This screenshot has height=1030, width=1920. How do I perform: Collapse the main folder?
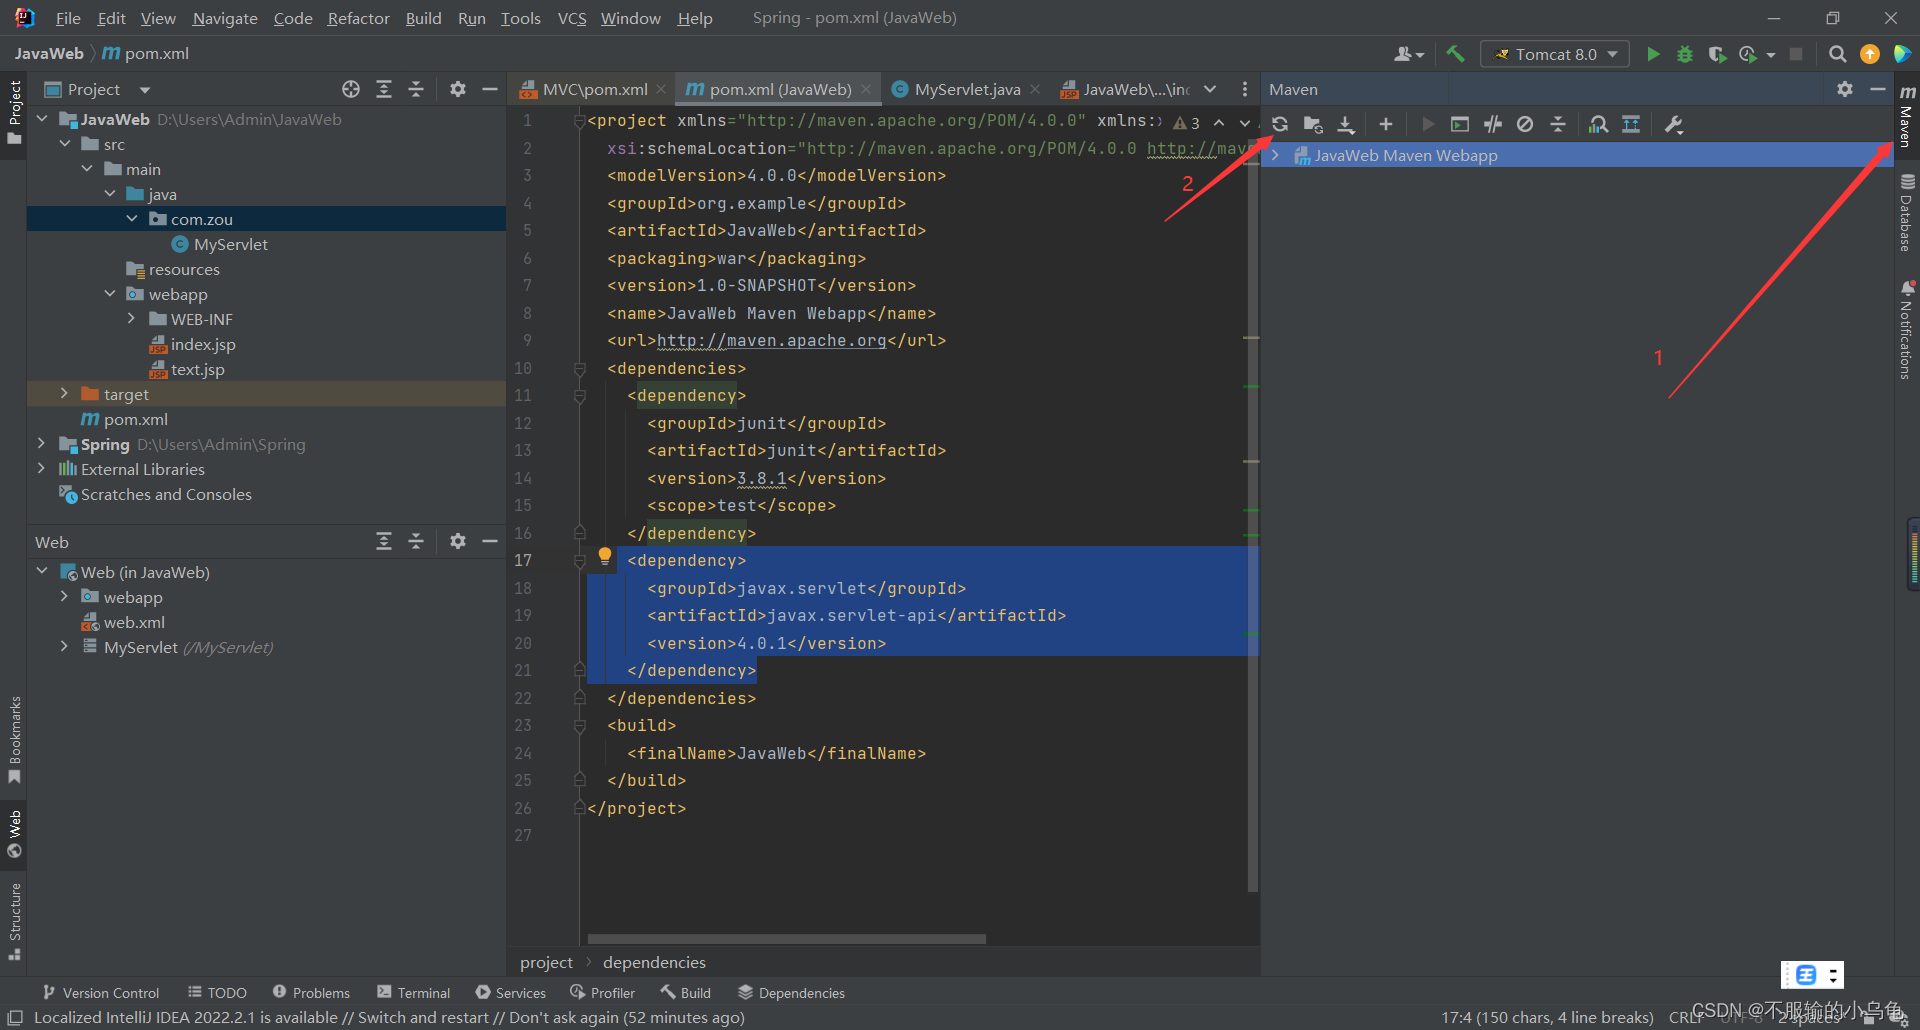tap(88, 169)
